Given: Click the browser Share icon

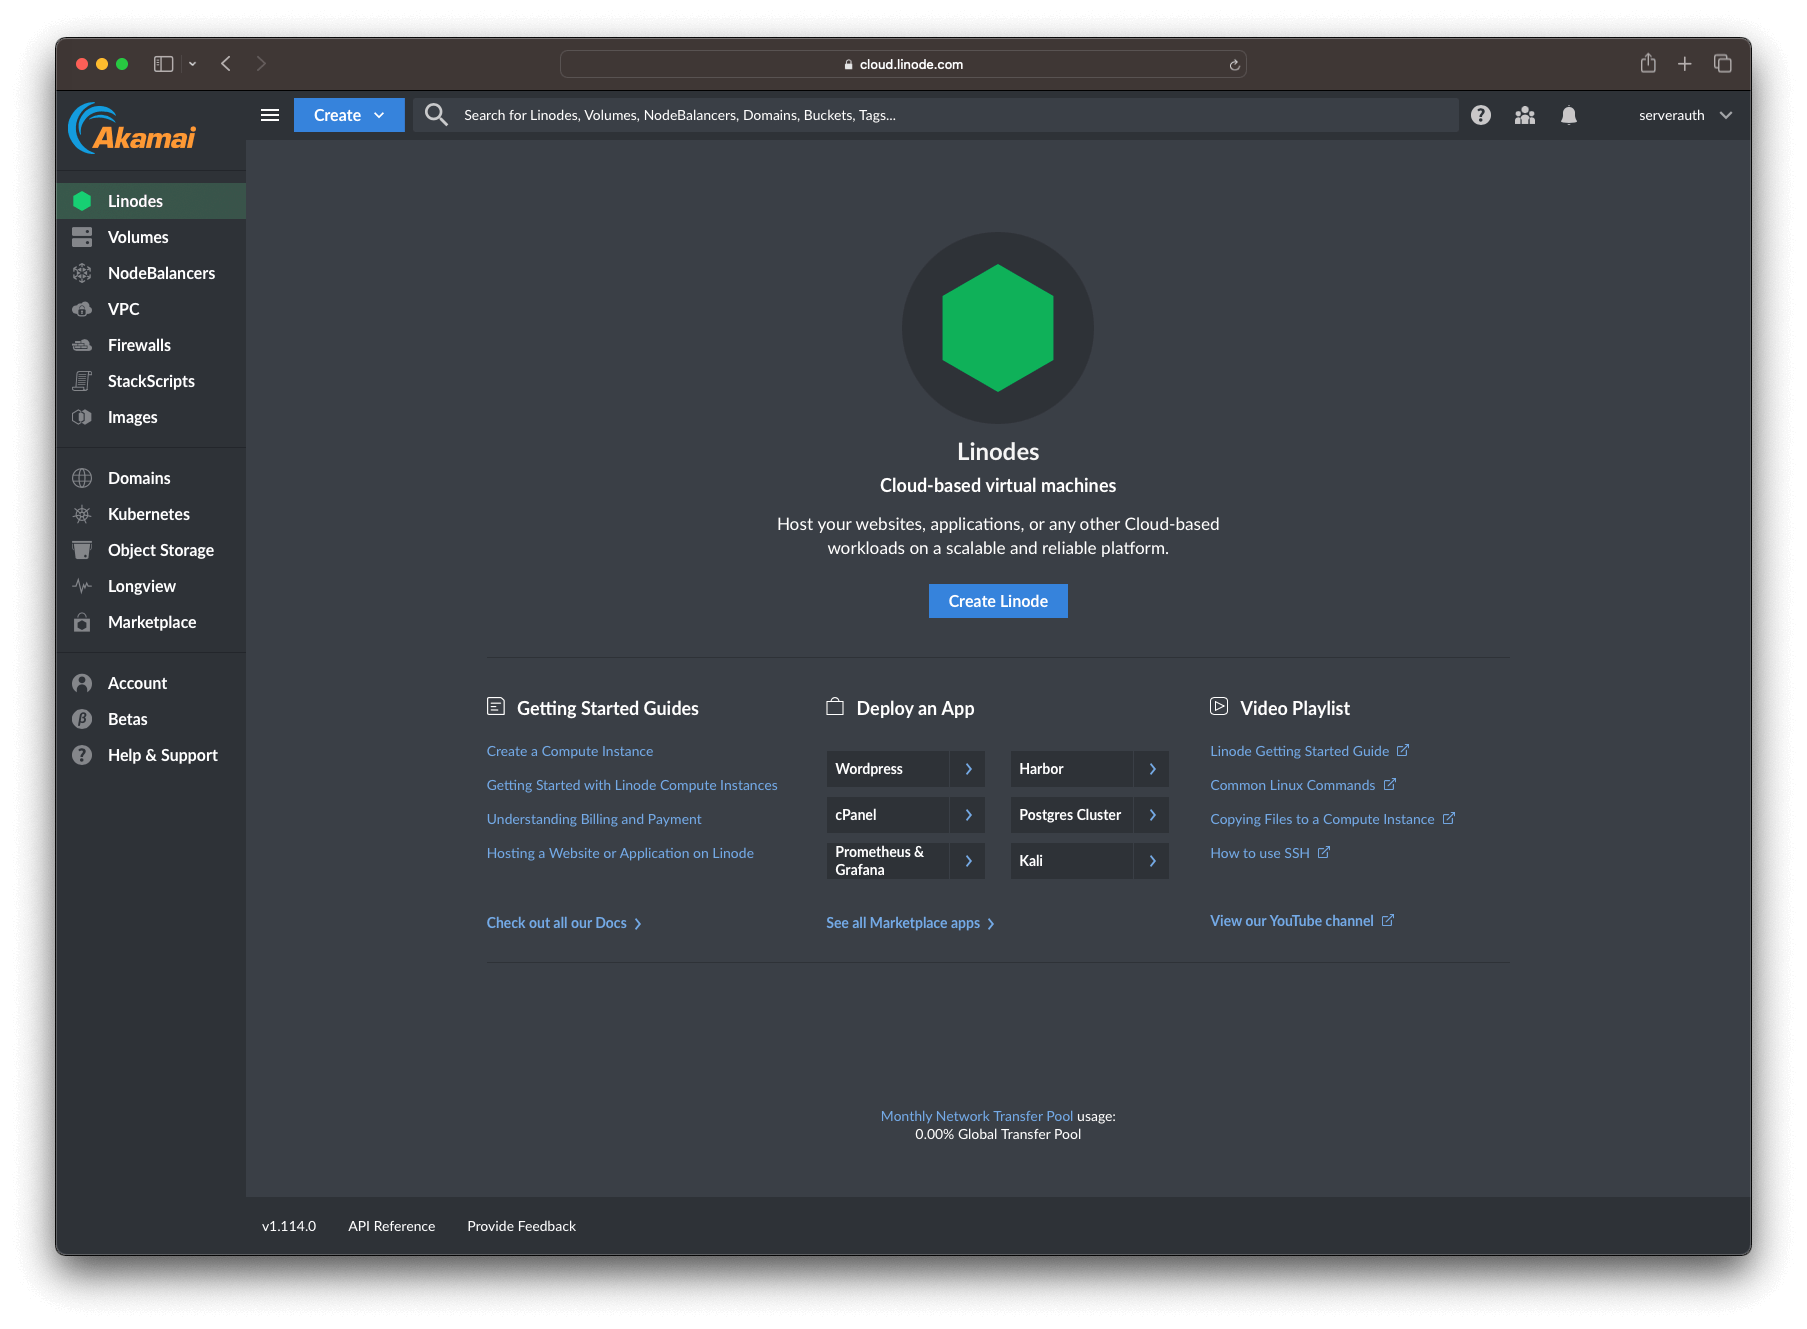Looking at the screenshot, I should pos(1648,63).
